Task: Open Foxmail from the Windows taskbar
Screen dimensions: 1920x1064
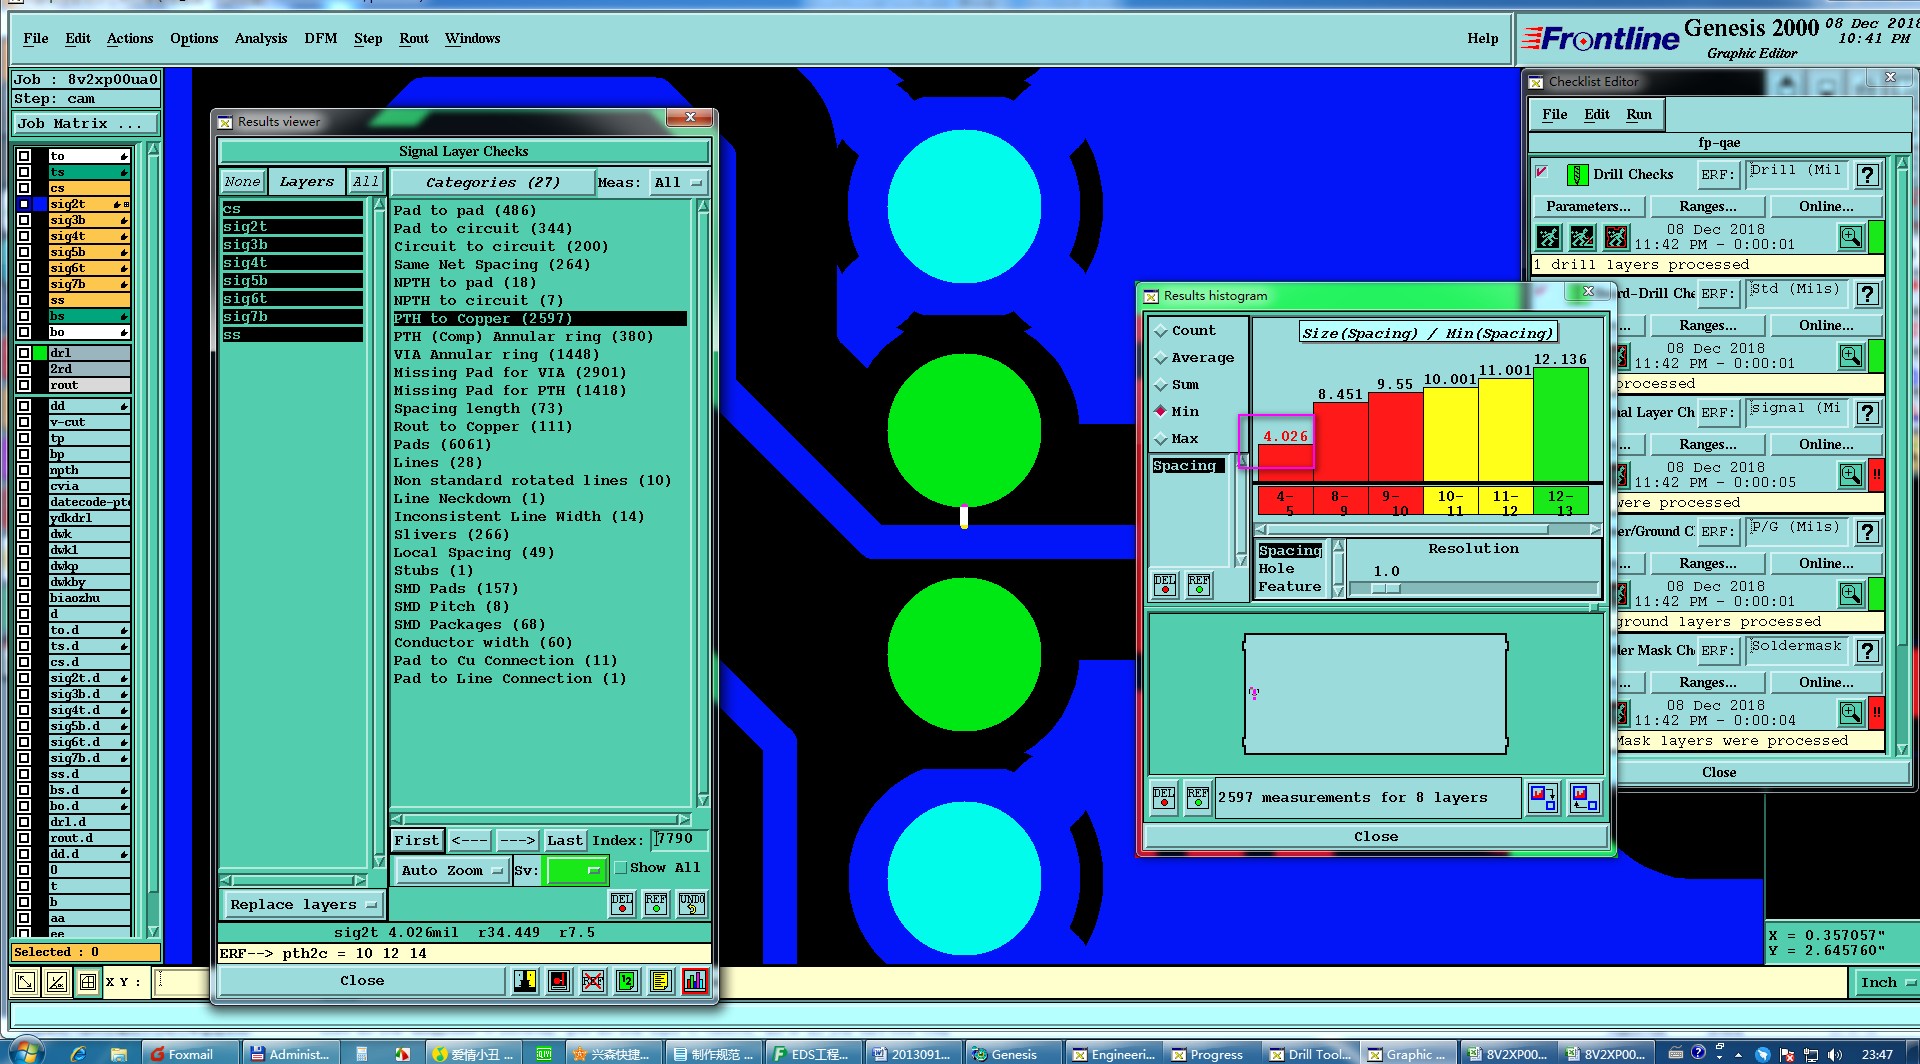Action: pyautogui.click(x=190, y=1053)
